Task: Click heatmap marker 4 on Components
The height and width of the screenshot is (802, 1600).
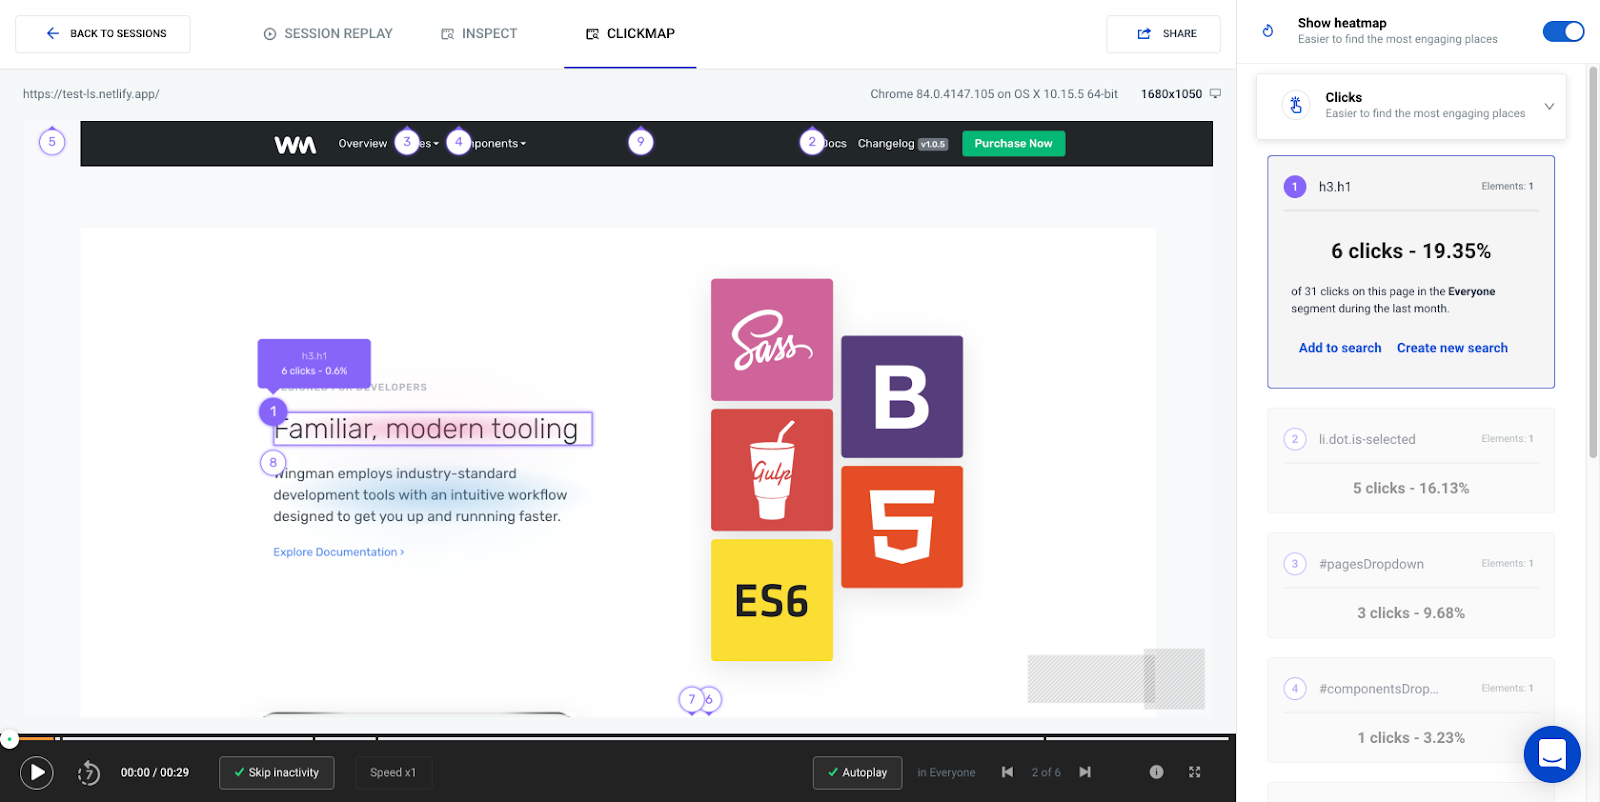Action: click(459, 142)
